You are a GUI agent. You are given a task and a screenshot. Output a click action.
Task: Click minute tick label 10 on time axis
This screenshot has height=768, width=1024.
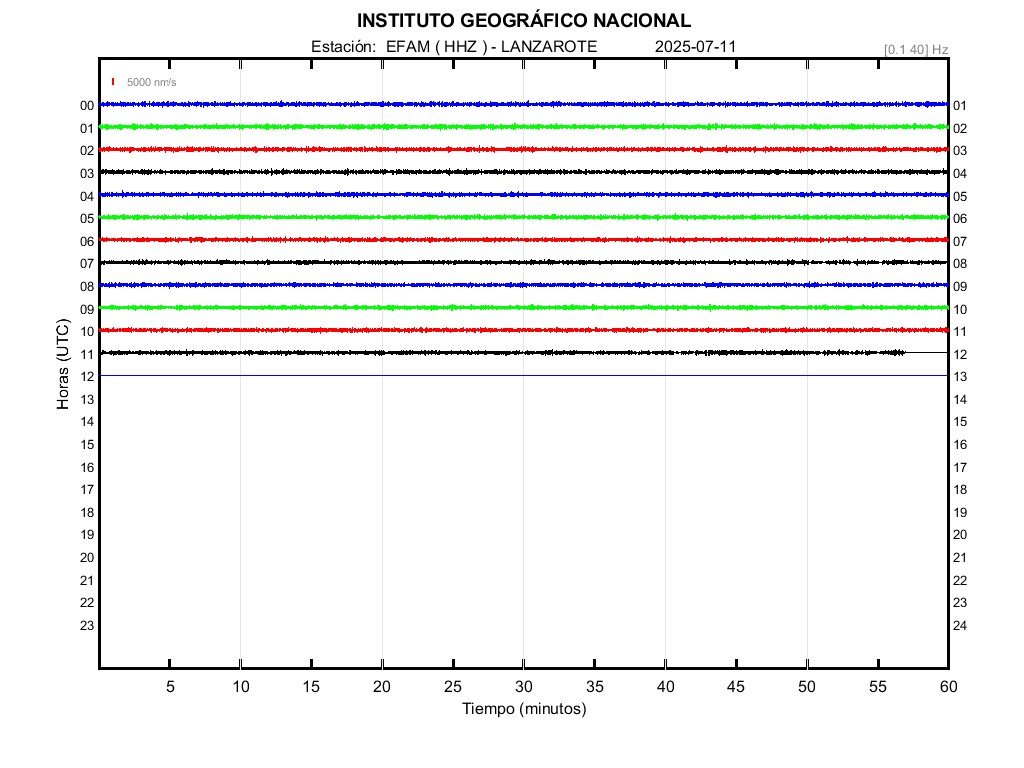pos(241,686)
